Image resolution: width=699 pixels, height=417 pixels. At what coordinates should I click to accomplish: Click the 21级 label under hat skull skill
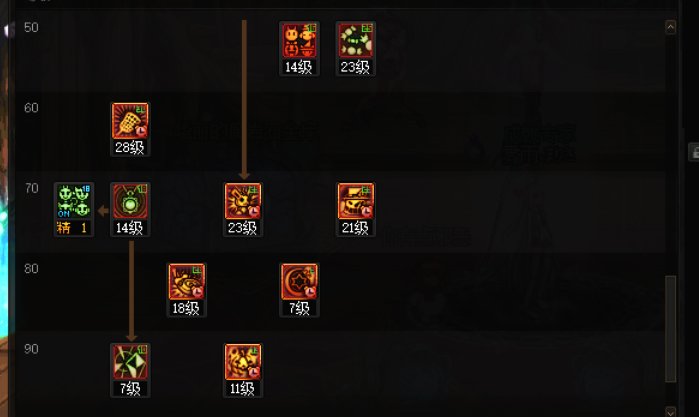[355, 228]
